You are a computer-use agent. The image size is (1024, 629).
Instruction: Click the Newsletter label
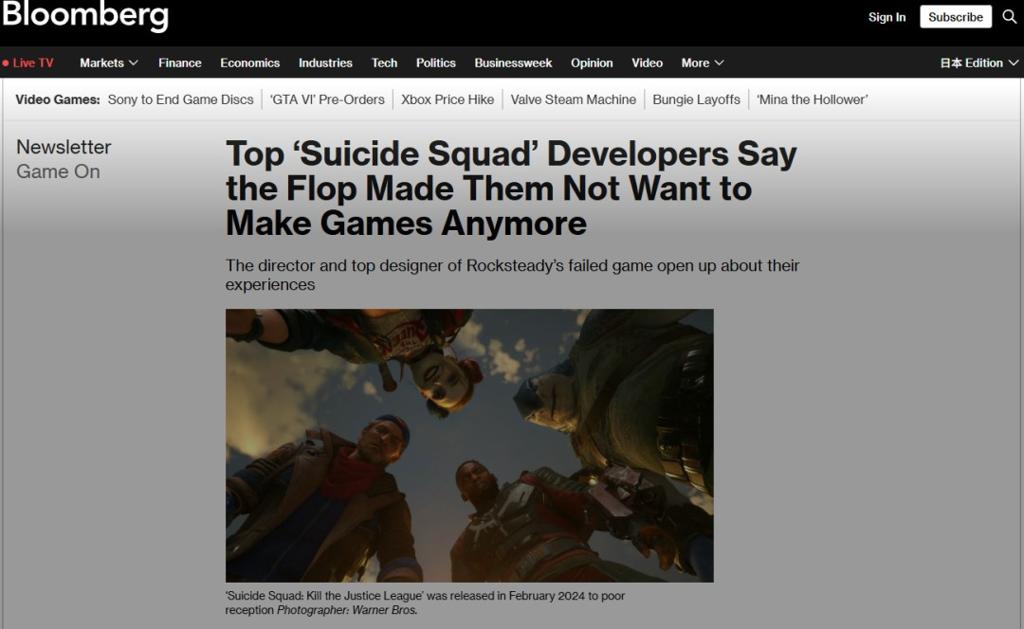click(63, 147)
